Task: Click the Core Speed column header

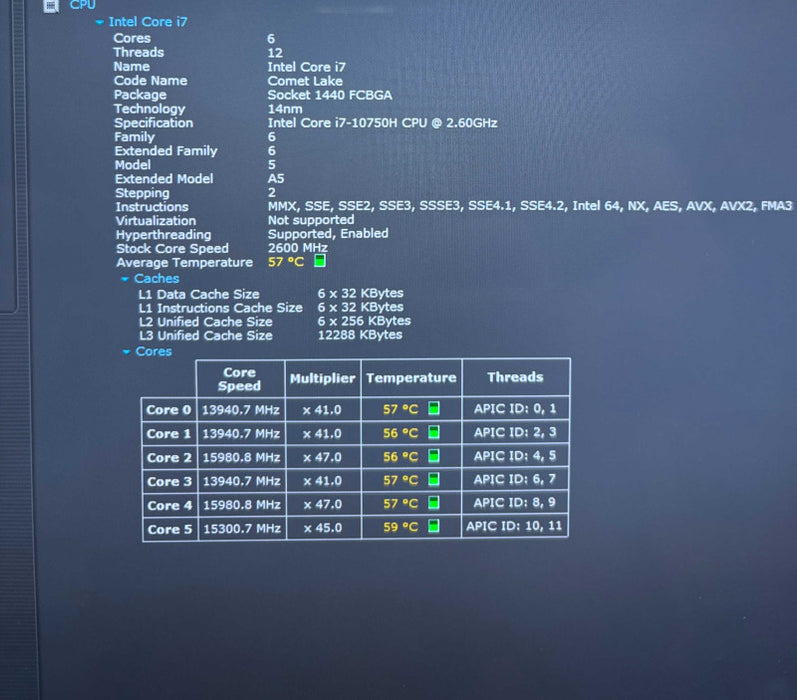Action: point(239,379)
